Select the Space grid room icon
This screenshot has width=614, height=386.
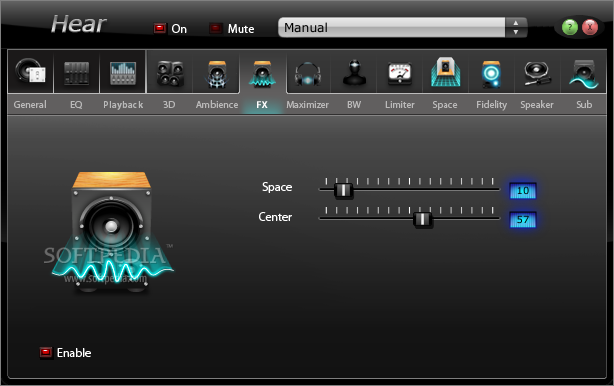(x=445, y=72)
